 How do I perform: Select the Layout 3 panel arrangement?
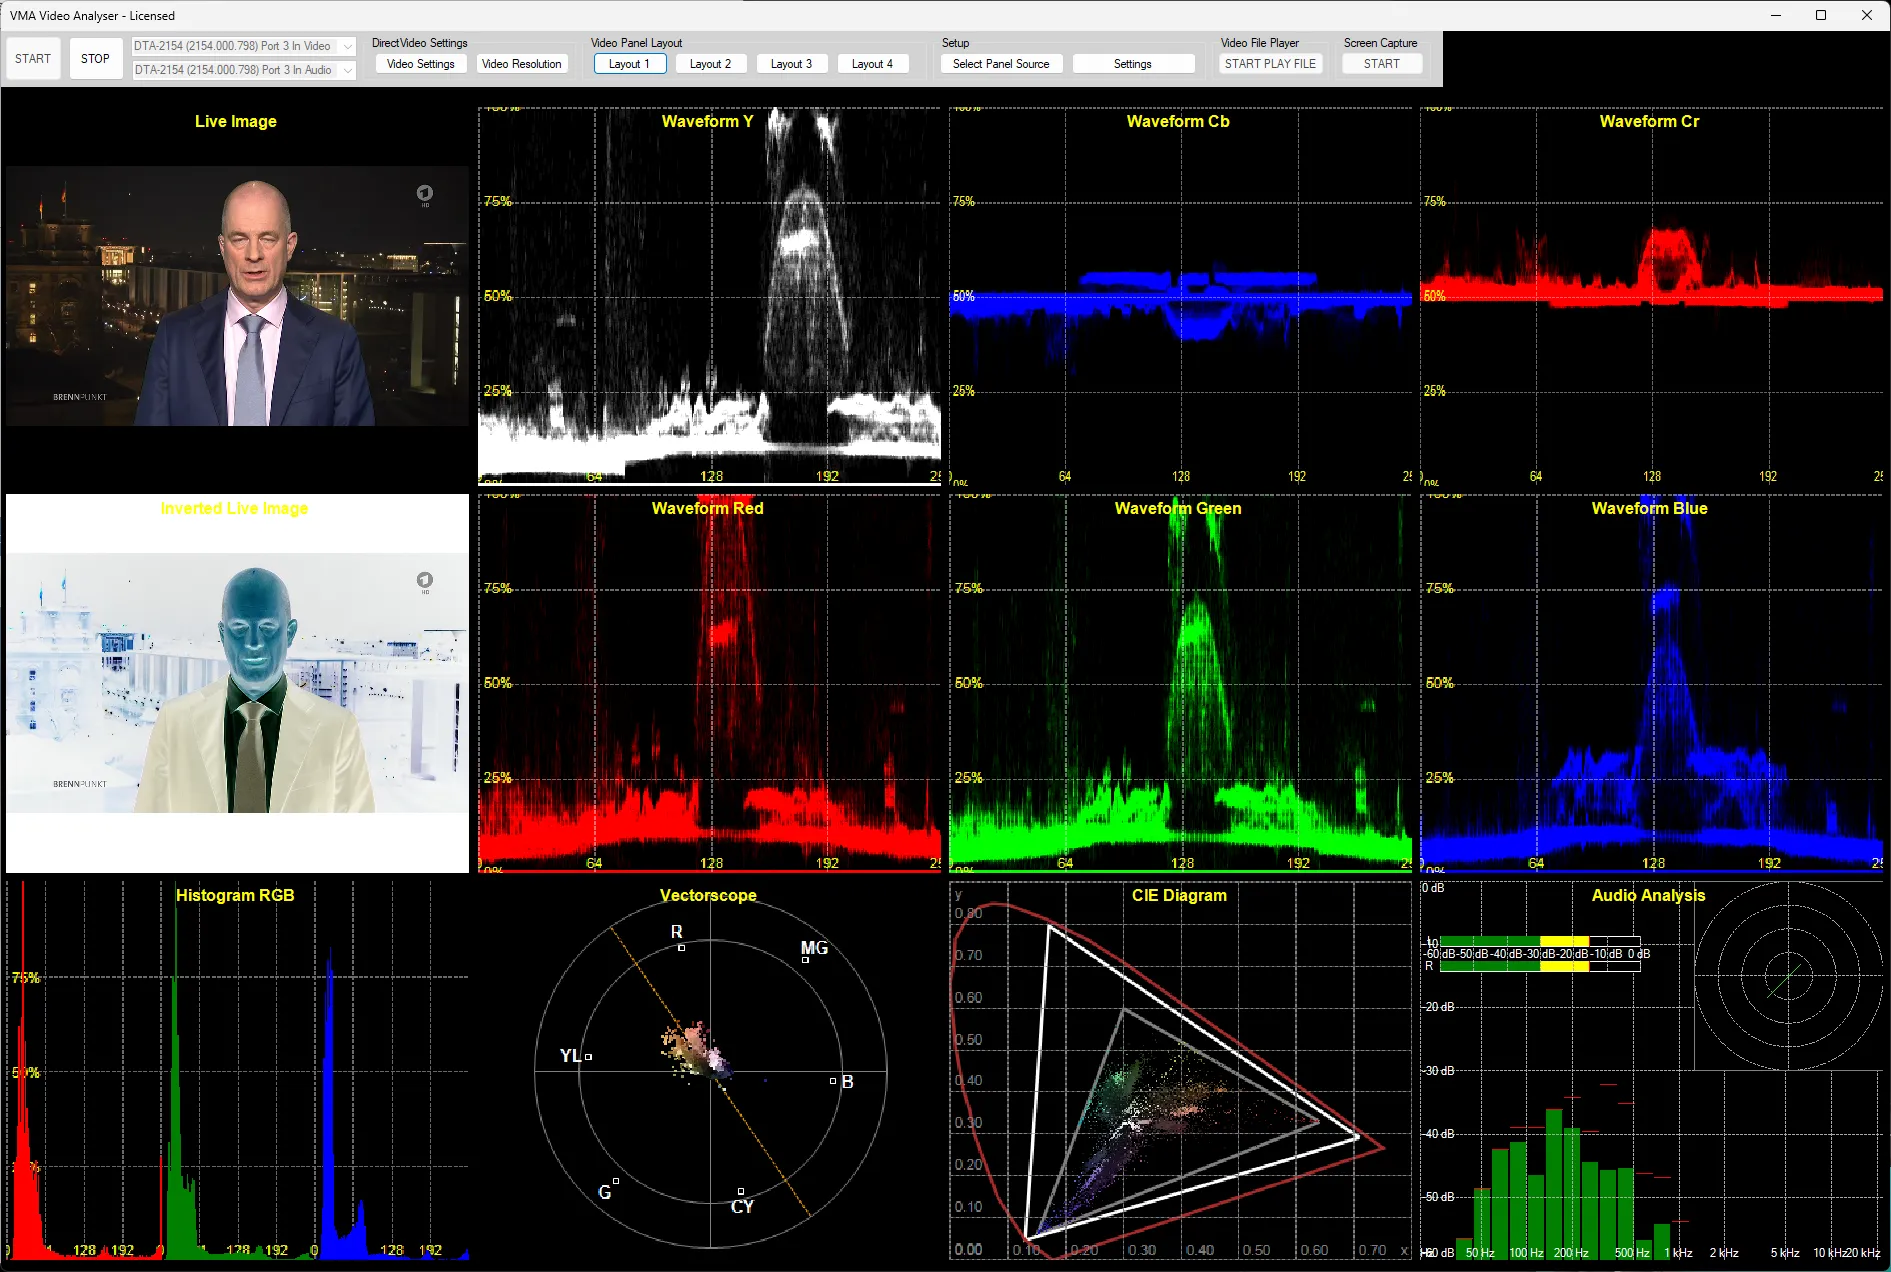point(791,64)
